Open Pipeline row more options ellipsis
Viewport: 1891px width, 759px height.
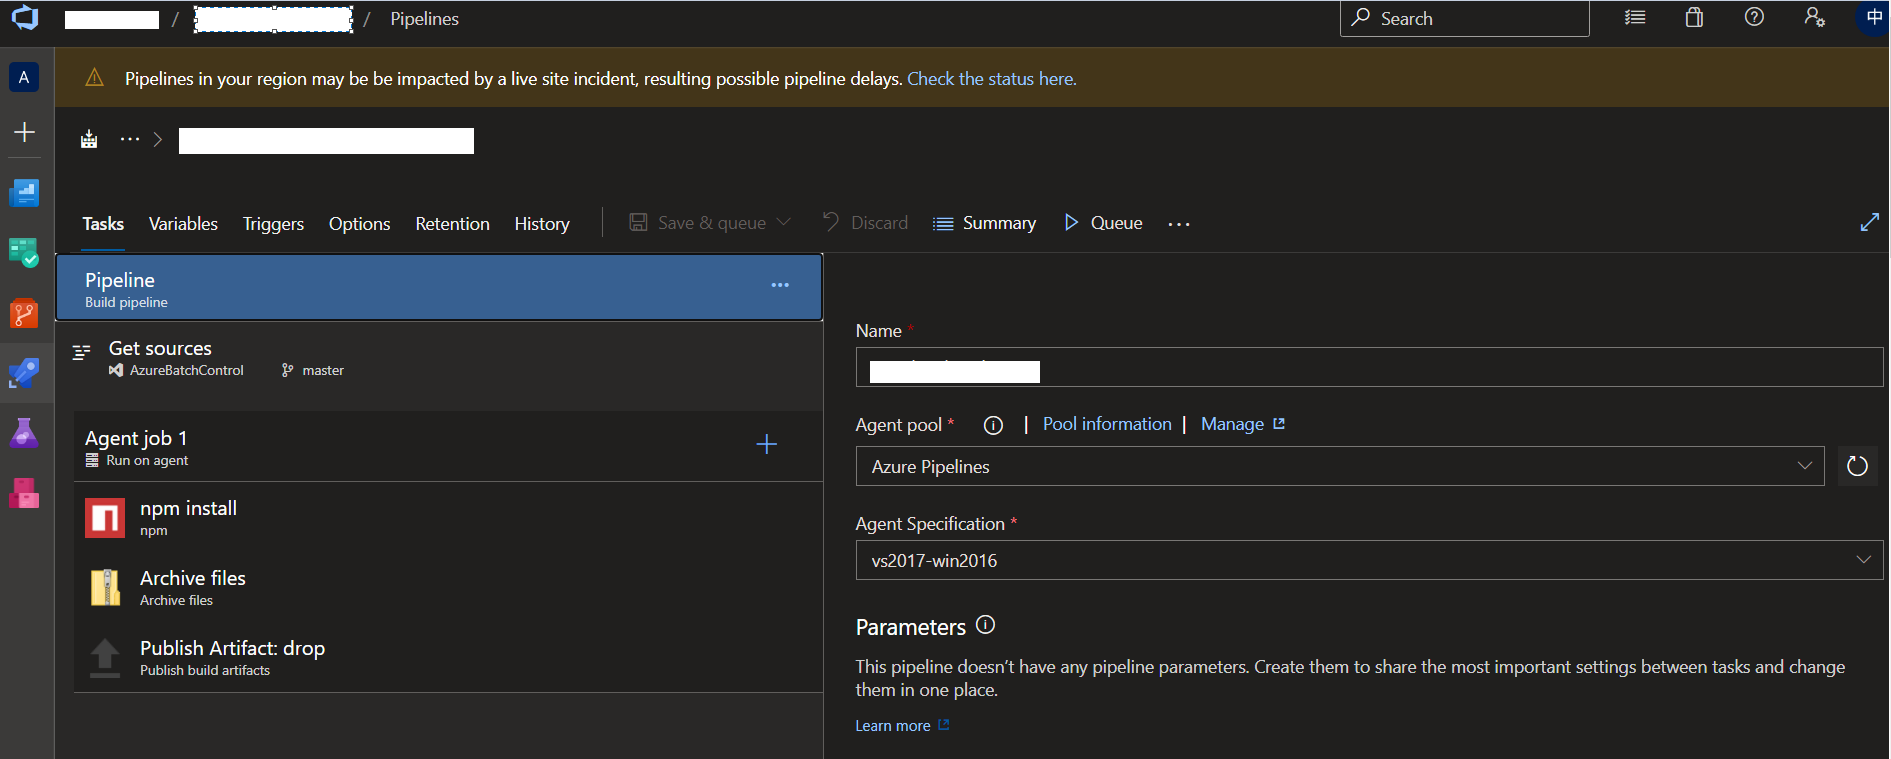780,285
